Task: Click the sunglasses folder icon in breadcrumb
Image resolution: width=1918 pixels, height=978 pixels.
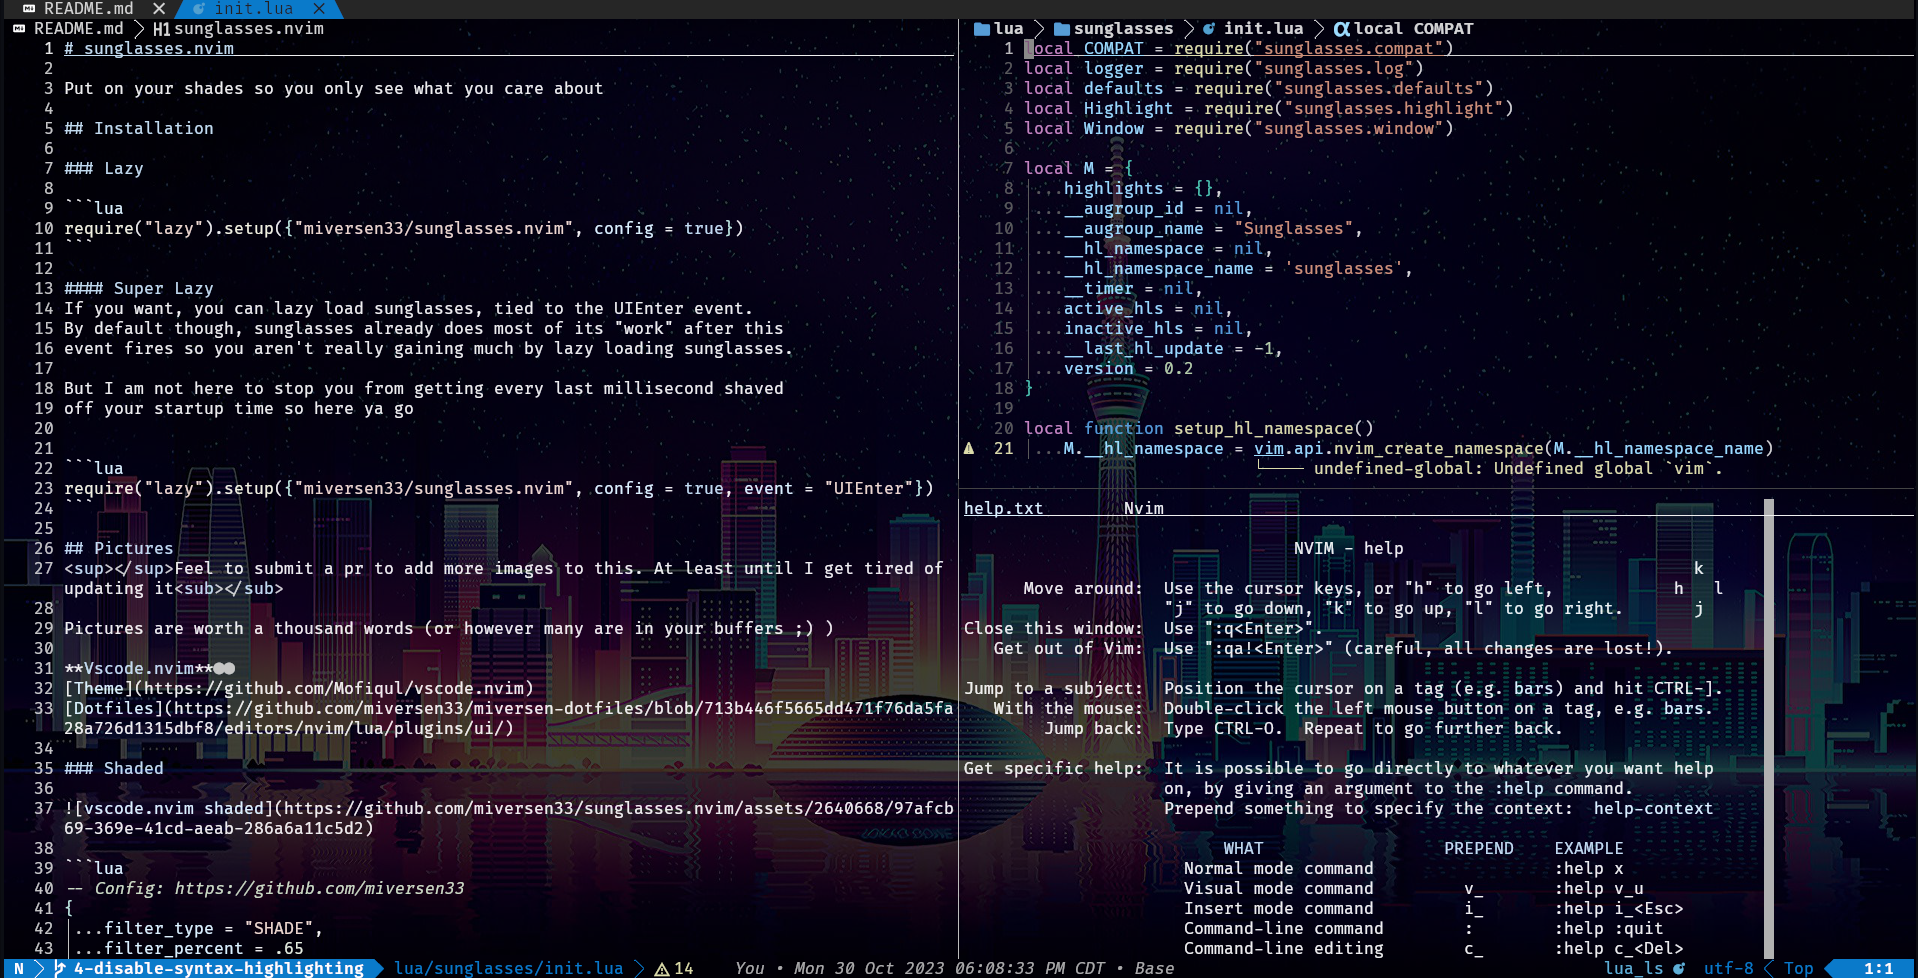Action: click(x=1062, y=28)
